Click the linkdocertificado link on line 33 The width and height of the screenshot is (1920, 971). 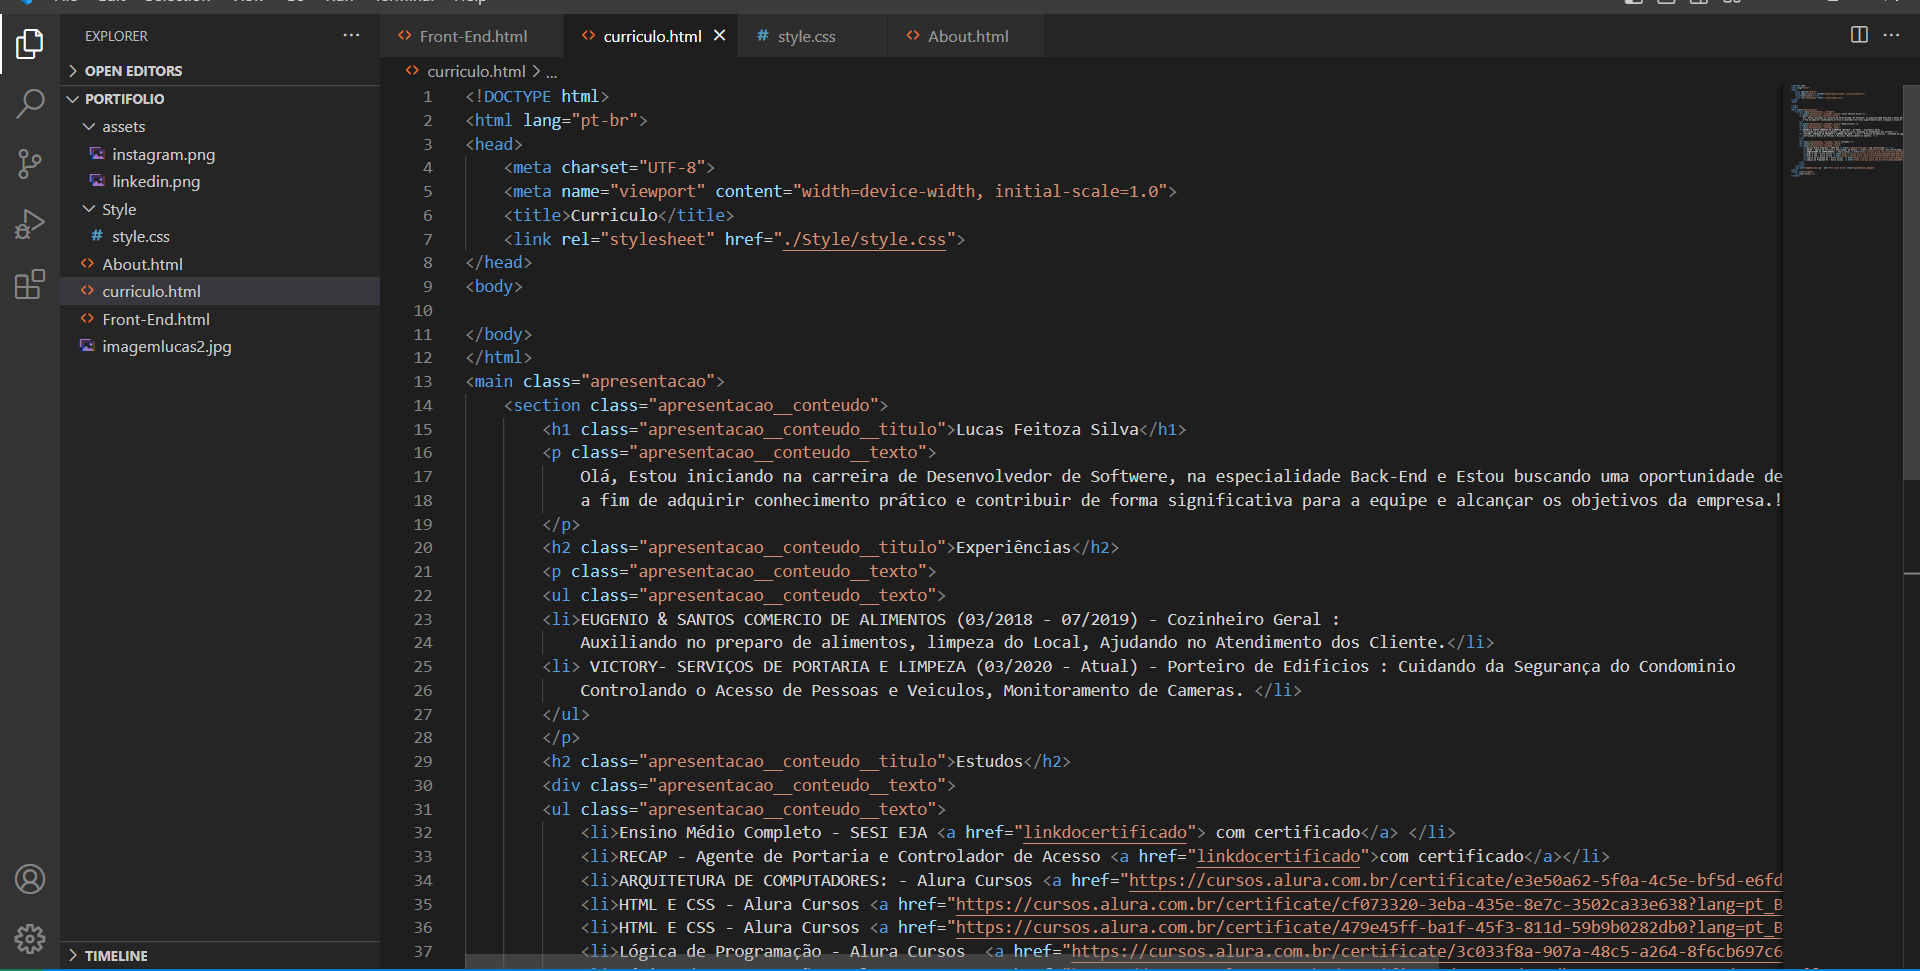tap(1278, 856)
